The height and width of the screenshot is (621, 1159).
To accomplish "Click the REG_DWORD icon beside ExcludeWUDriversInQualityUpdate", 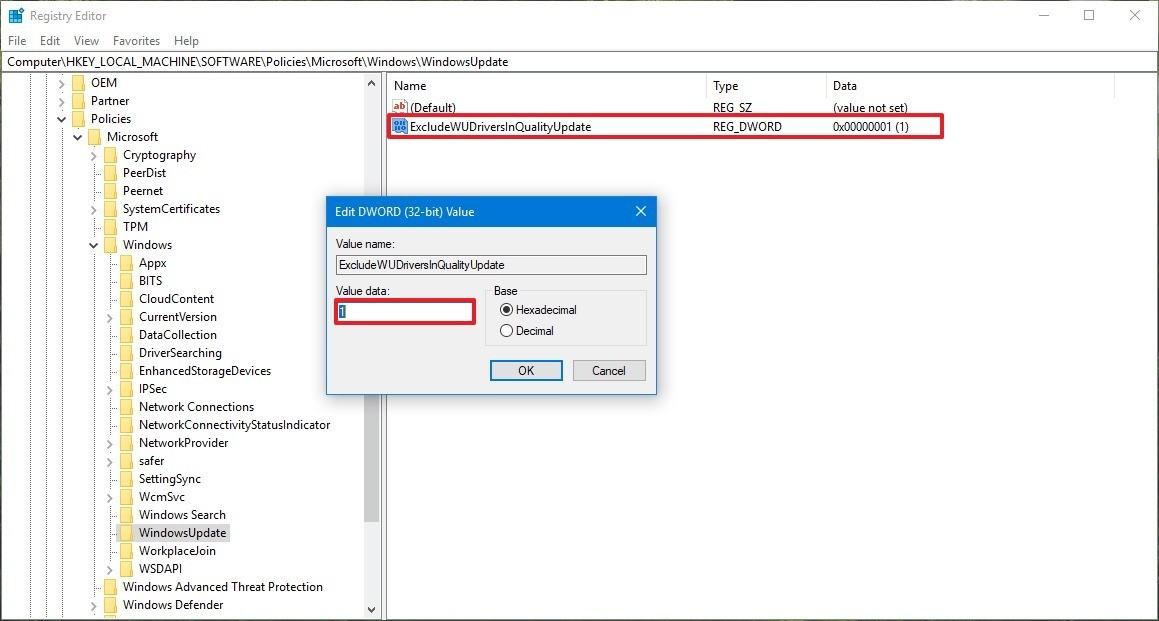I will pyautogui.click(x=399, y=126).
